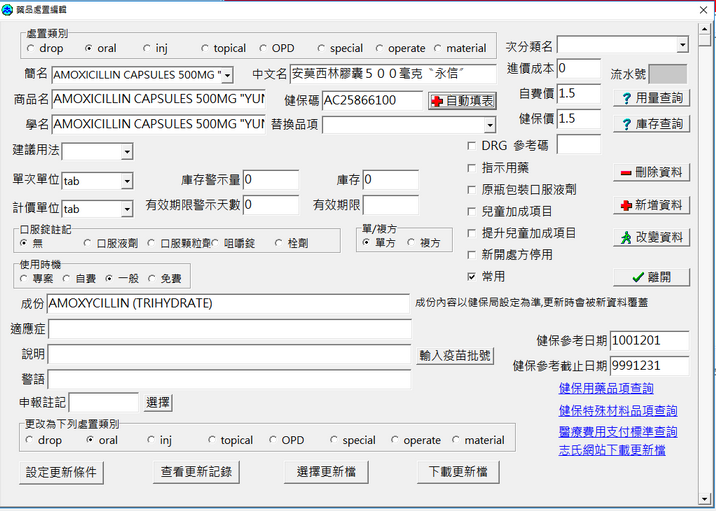Click 設定更新條件 button
The image size is (716, 511).
click(62, 472)
